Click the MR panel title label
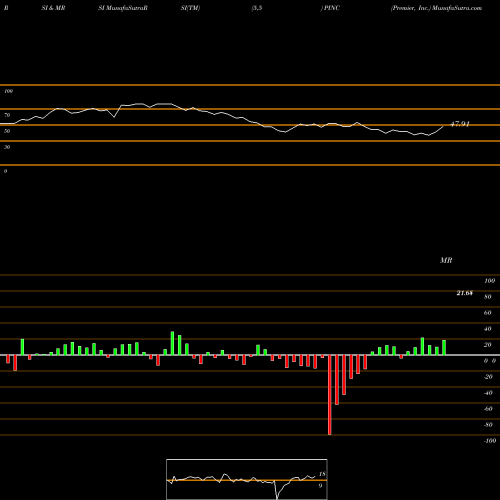500x500 pixels. tap(446, 260)
